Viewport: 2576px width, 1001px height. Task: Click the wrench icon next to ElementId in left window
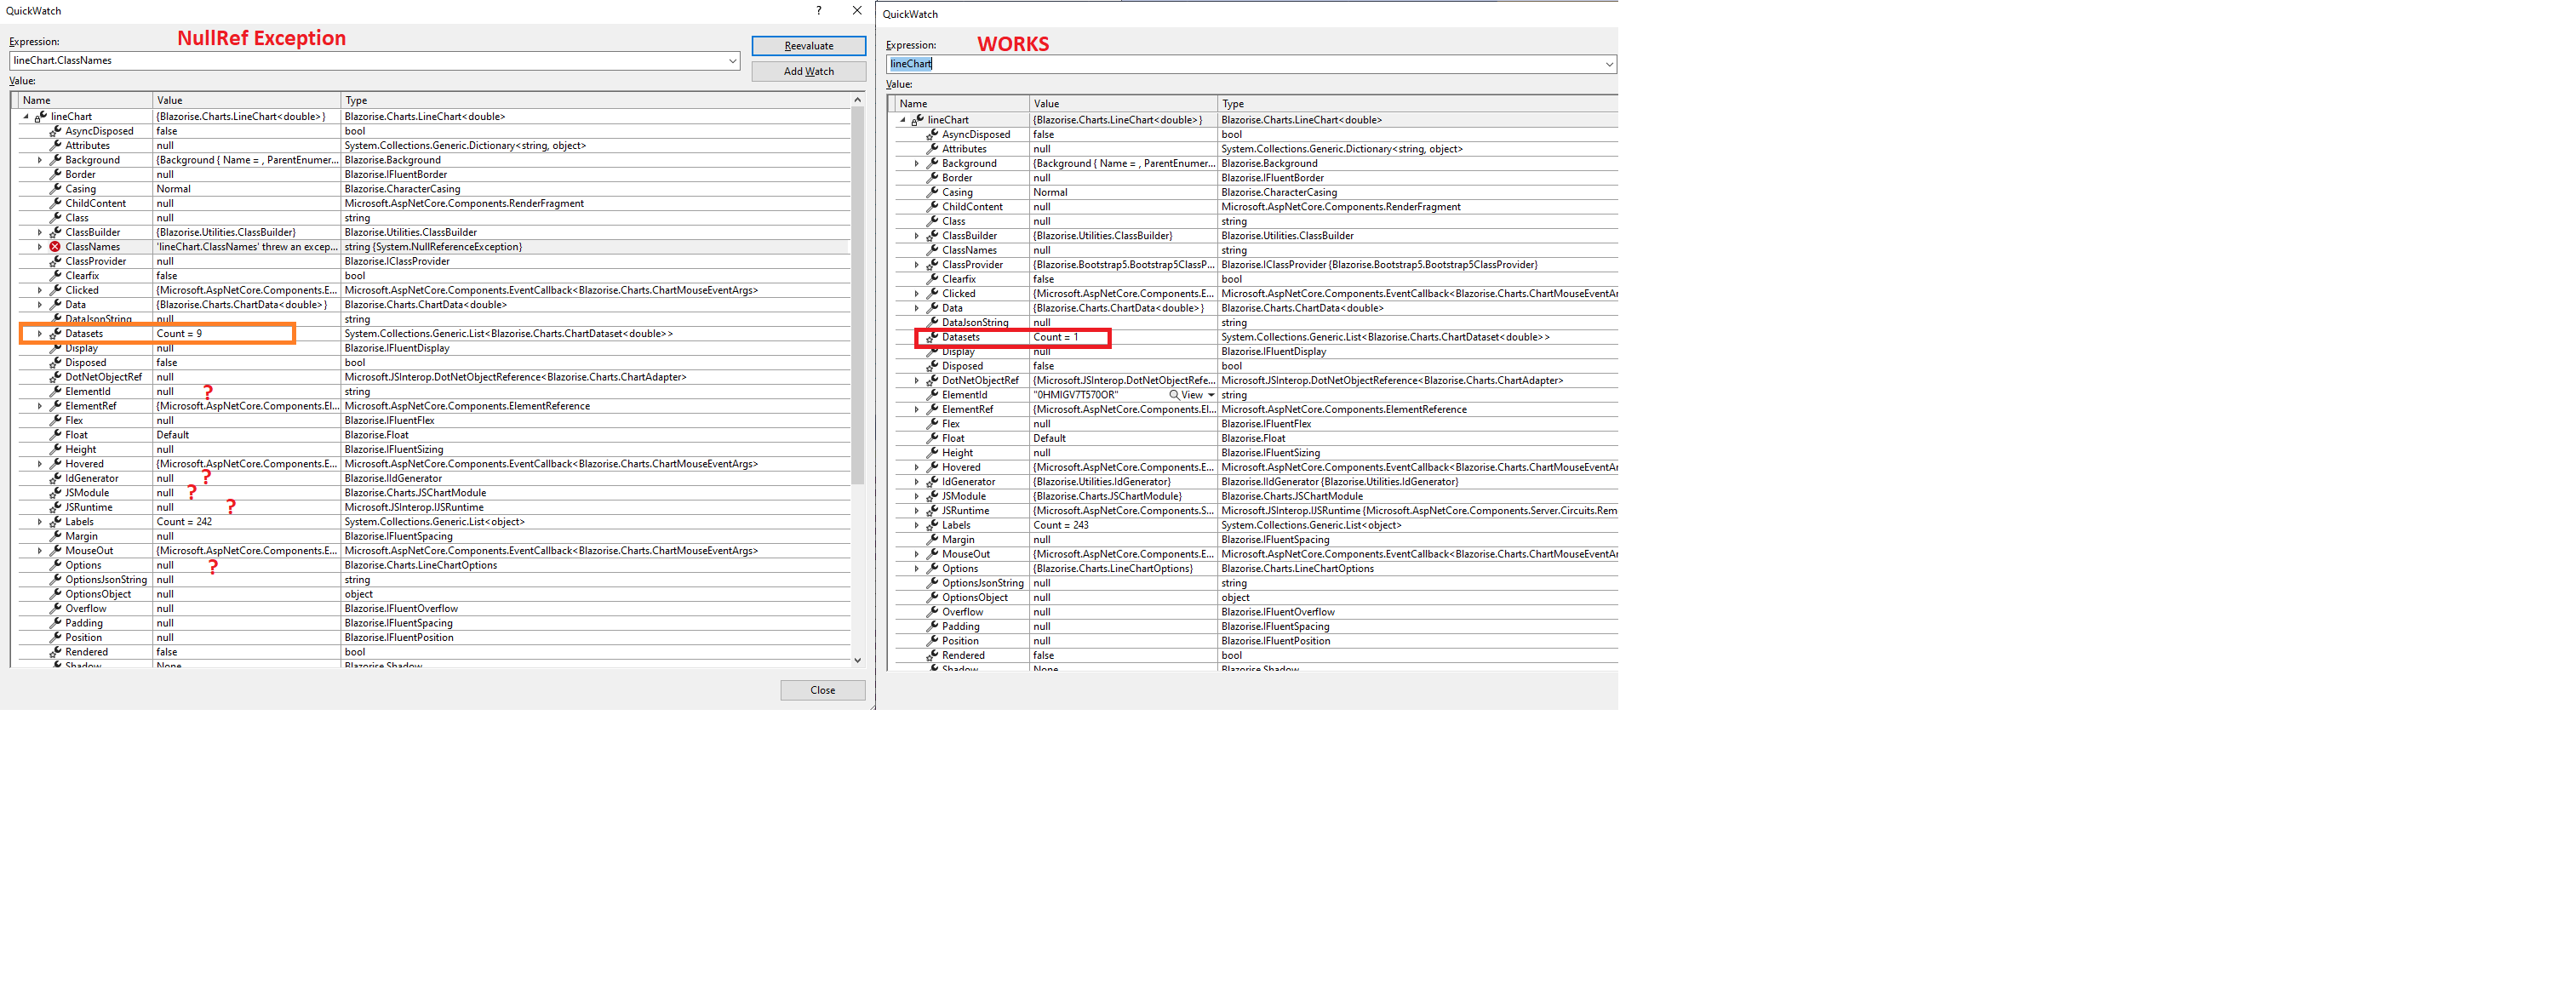click(55, 392)
